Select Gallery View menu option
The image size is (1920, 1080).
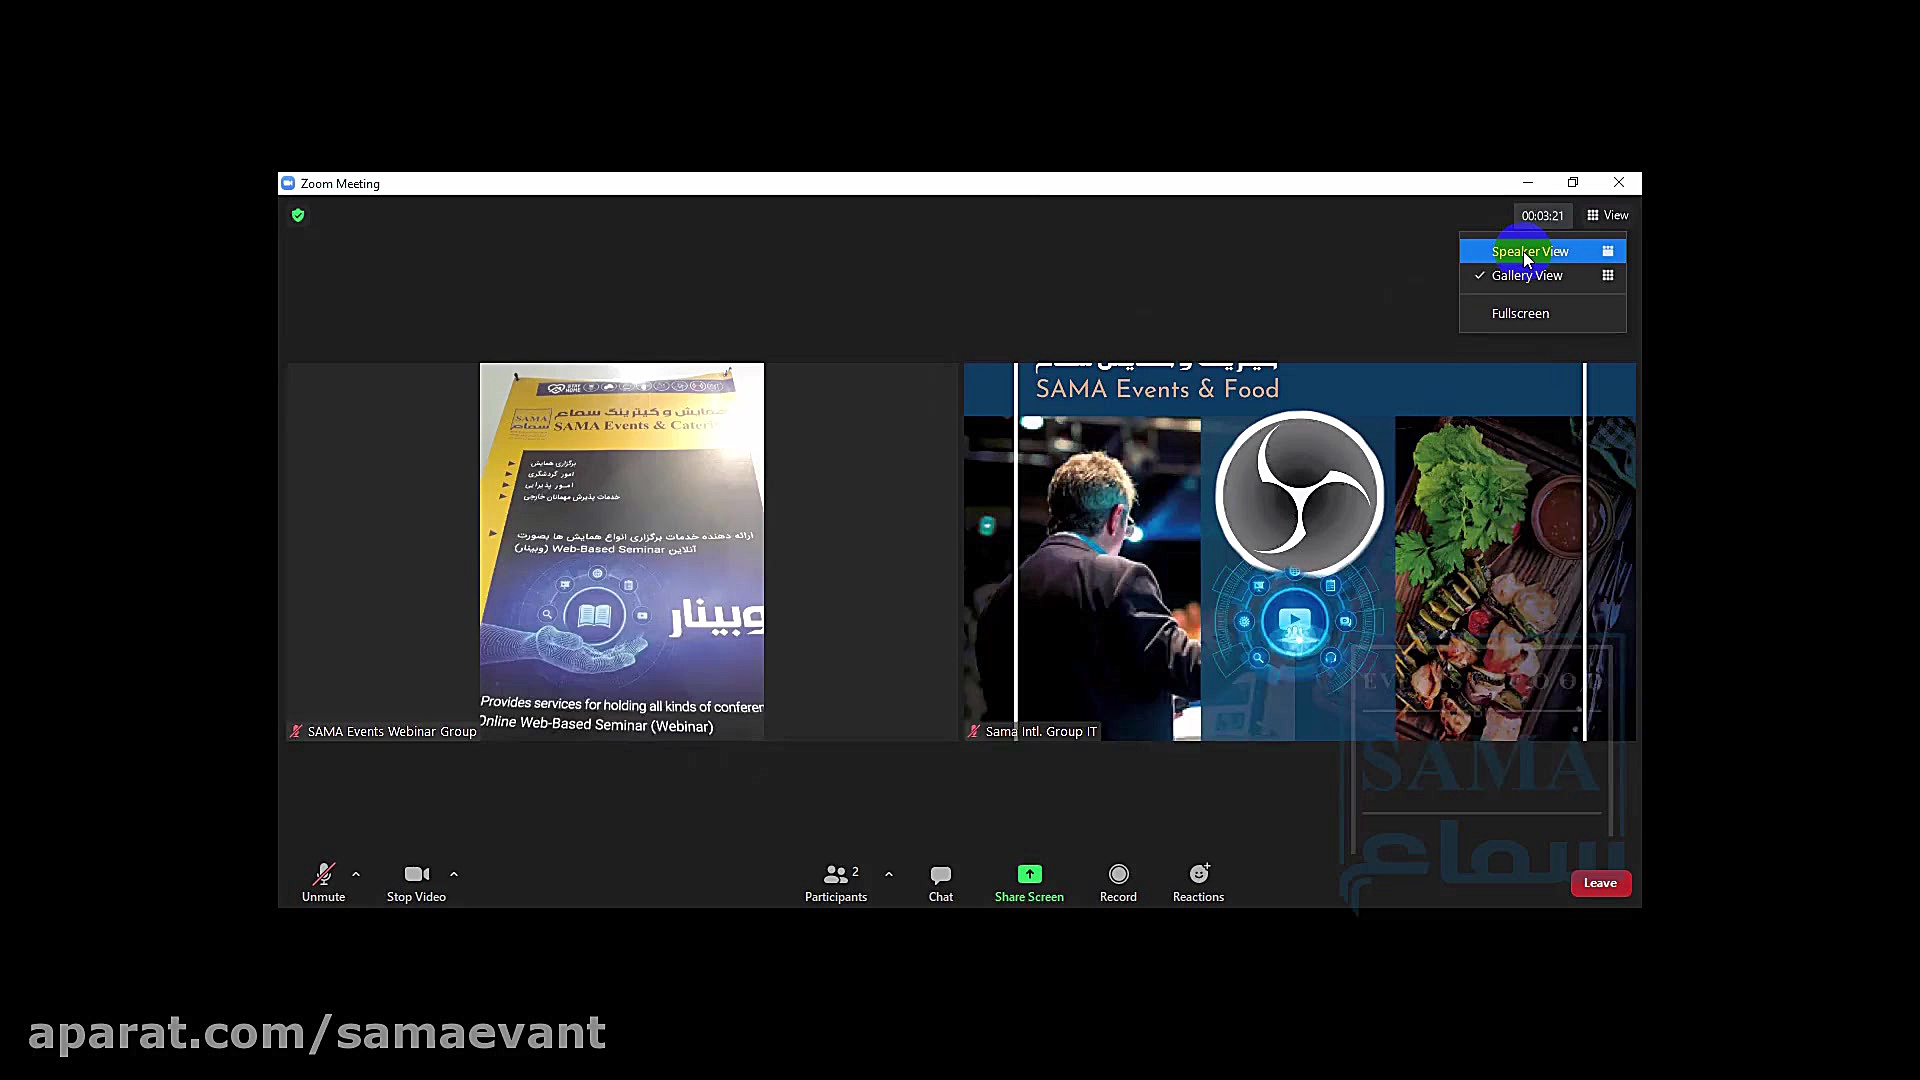1543,275
